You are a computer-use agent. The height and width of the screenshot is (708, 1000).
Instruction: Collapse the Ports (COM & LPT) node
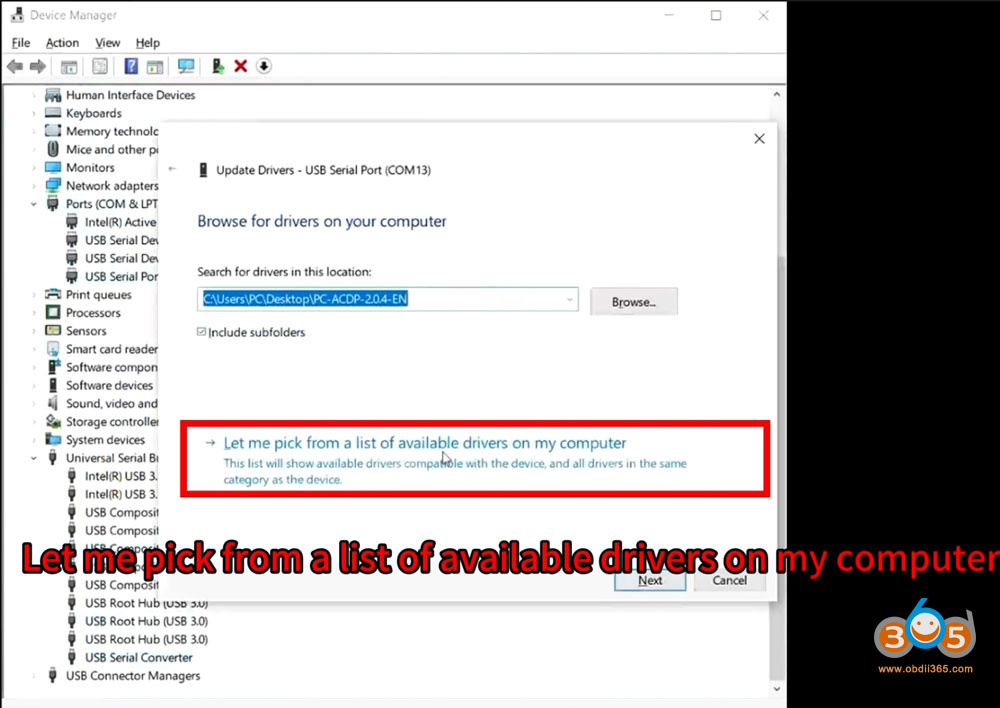(x=34, y=204)
